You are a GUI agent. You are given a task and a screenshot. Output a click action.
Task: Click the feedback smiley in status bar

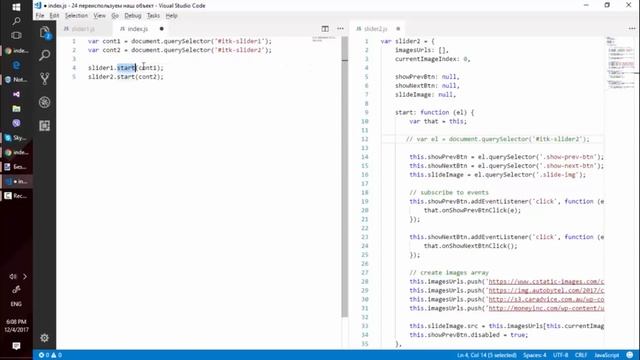pos(630,355)
